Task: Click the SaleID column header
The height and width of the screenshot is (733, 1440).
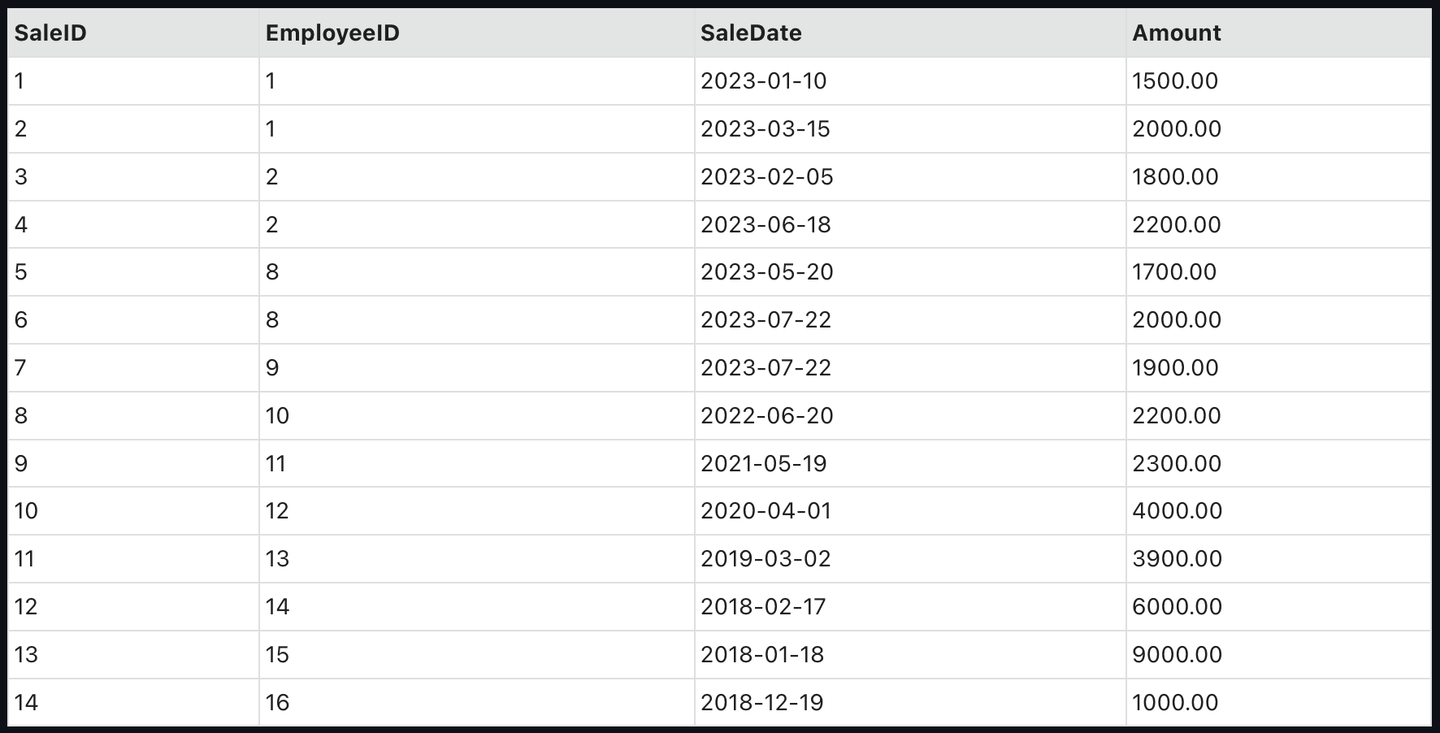Action: click(50, 33)
